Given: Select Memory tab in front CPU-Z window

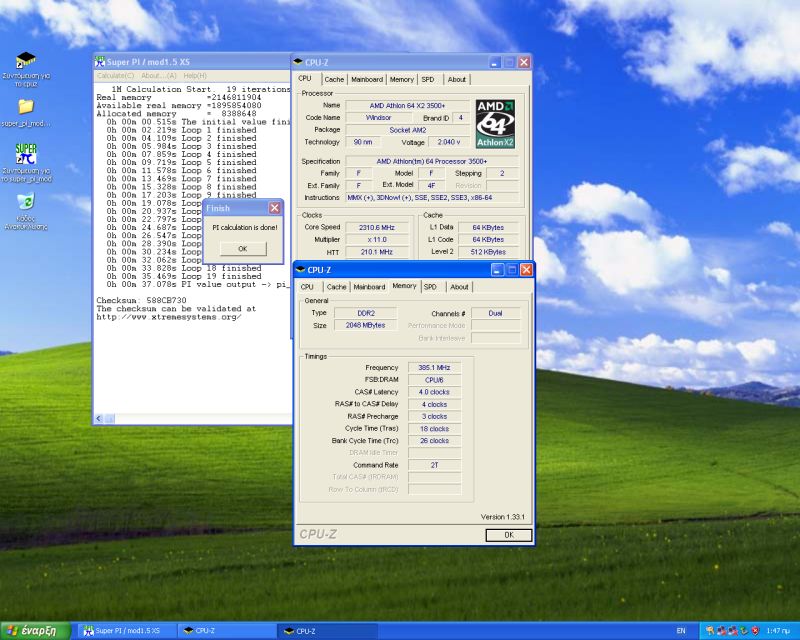Looking at the screenshot, I should (x=404, y=286).
